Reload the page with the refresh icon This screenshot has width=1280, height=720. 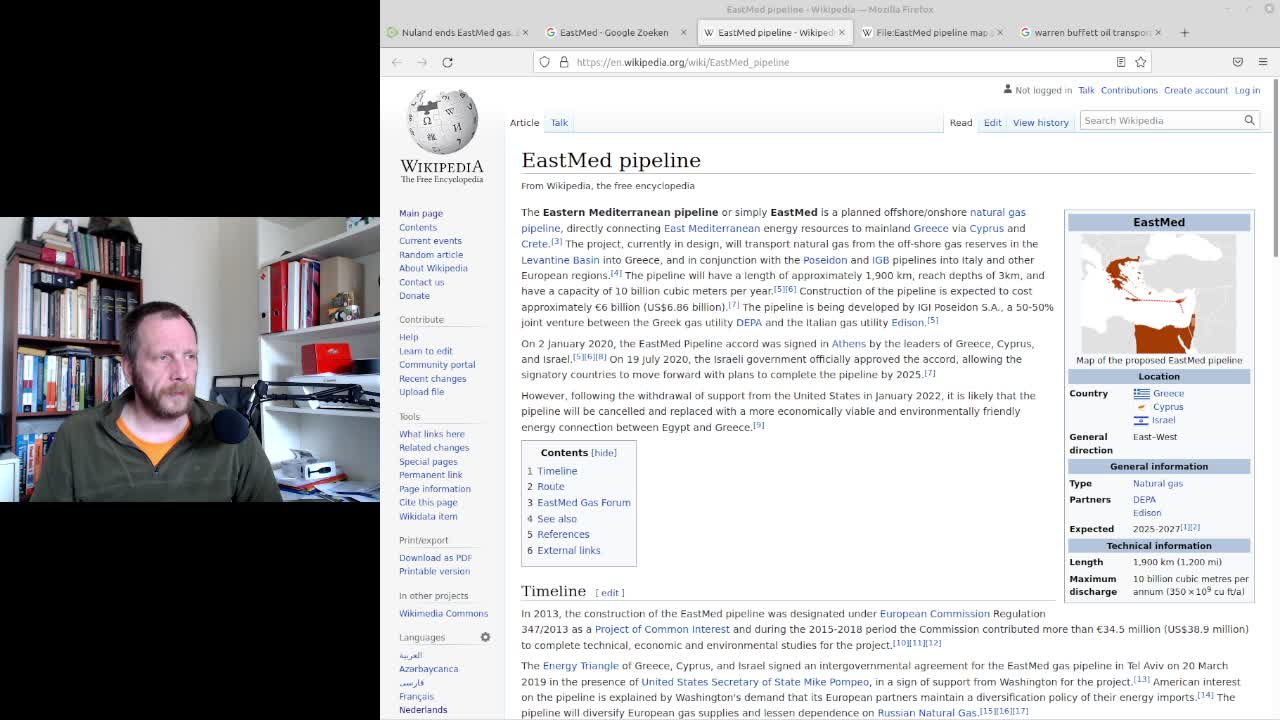point(447,62)
